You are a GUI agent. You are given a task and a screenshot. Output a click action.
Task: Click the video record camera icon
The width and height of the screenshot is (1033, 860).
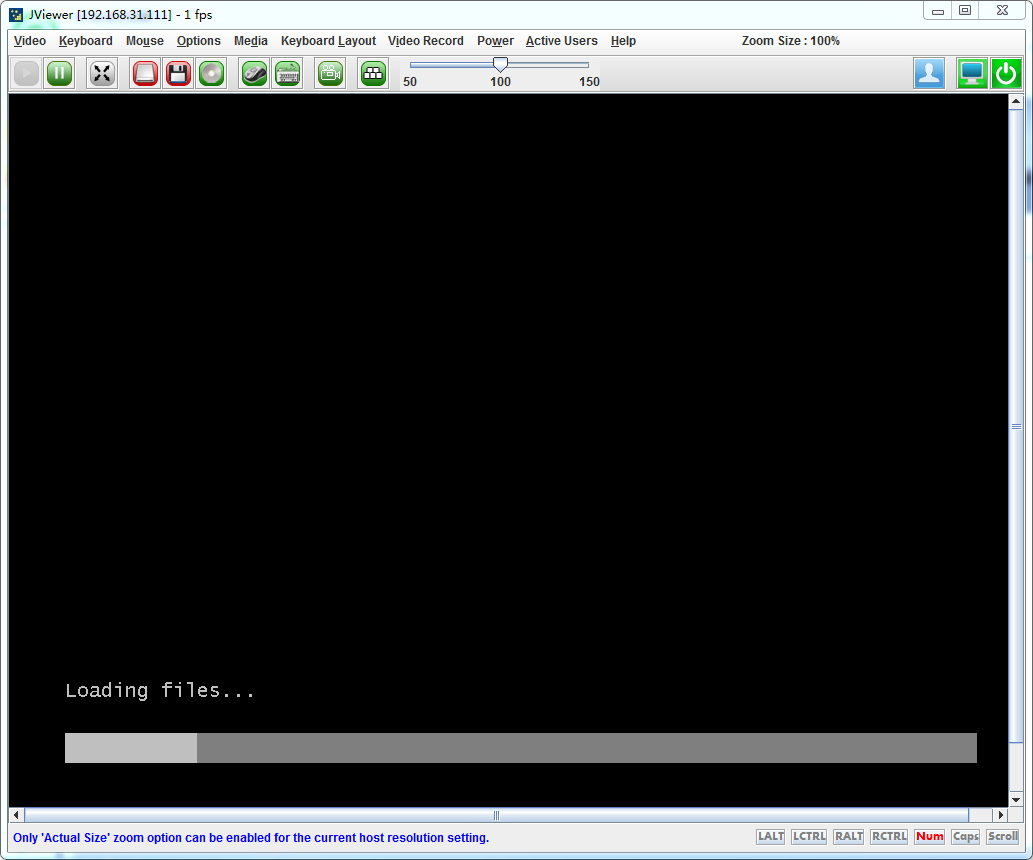330,73
